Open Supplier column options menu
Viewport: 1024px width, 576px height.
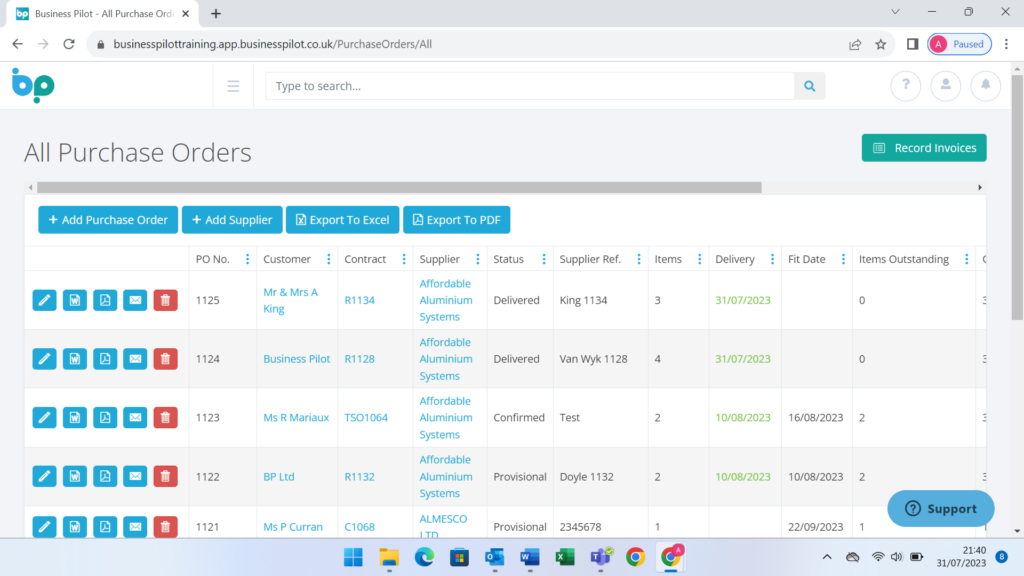(477, 259)
